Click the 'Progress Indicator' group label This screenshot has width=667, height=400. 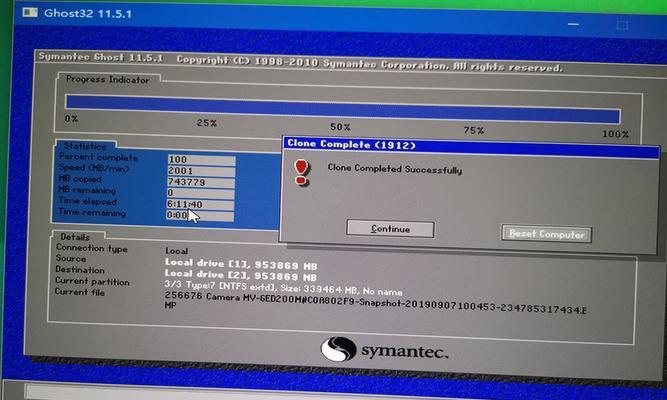point(108,80)
